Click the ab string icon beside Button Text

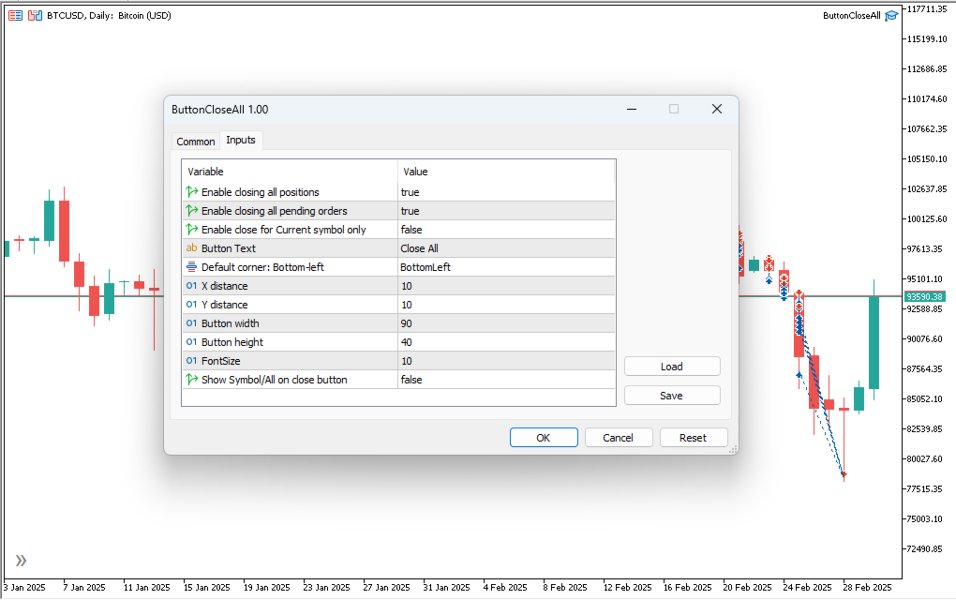(x=191, y=248)
